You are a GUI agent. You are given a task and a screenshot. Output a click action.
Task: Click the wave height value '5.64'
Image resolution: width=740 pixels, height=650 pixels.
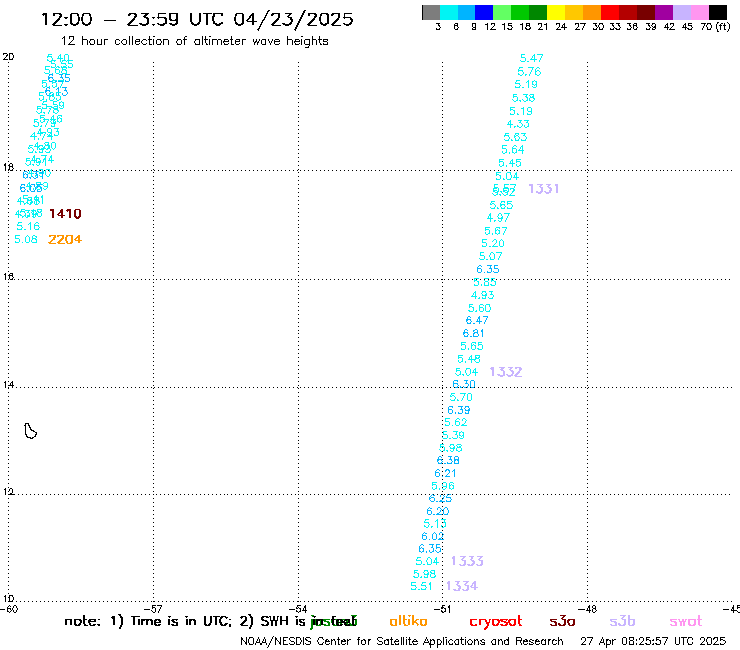(513, 150)
